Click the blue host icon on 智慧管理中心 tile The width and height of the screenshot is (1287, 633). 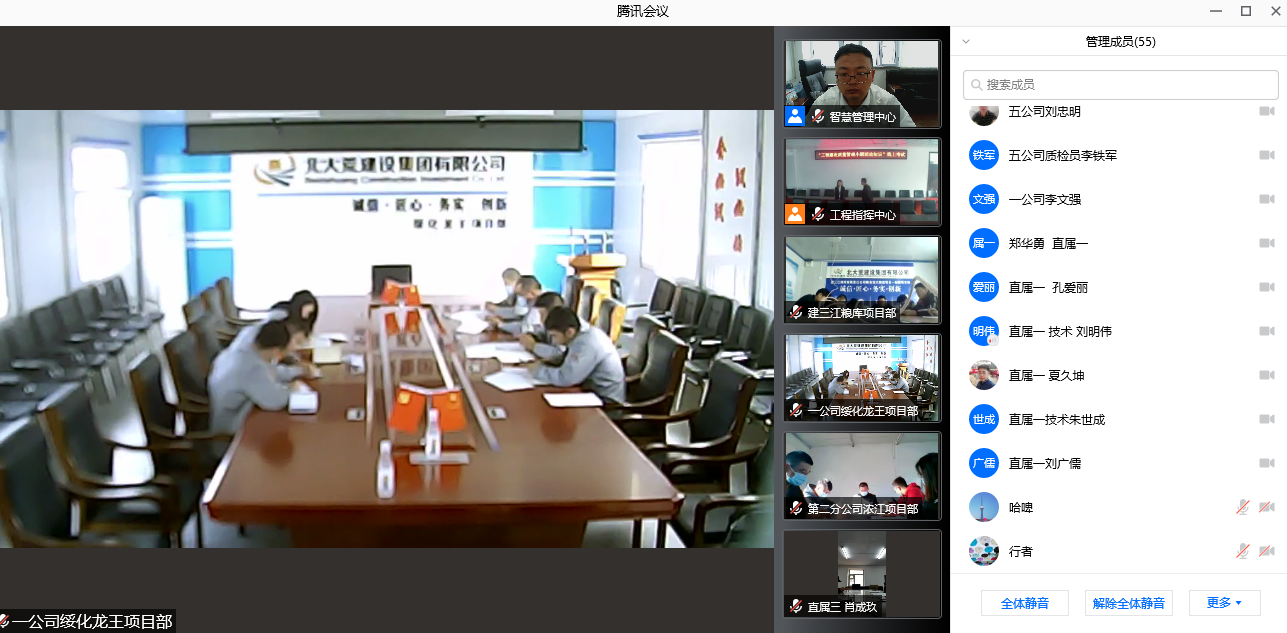click(x=795, y=116)
